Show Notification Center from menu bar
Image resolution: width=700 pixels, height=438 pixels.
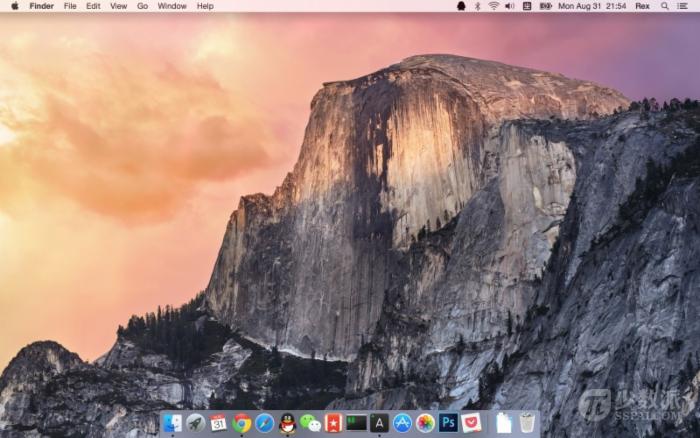682,6
